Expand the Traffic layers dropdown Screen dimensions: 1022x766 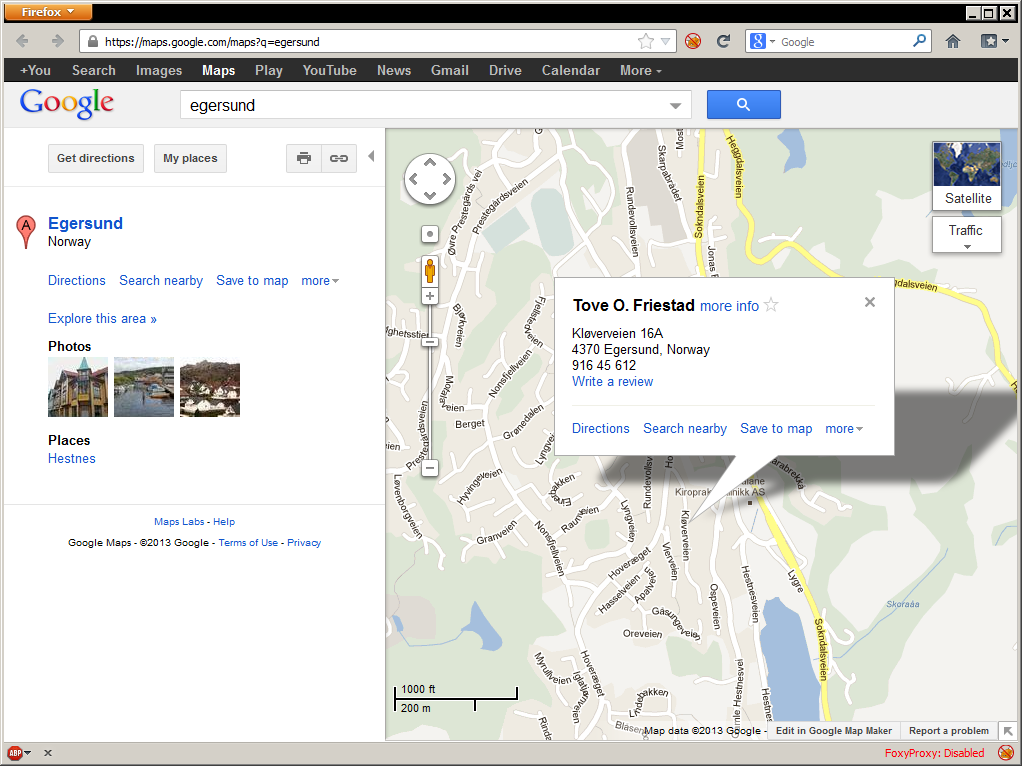(x=967, y=235)
